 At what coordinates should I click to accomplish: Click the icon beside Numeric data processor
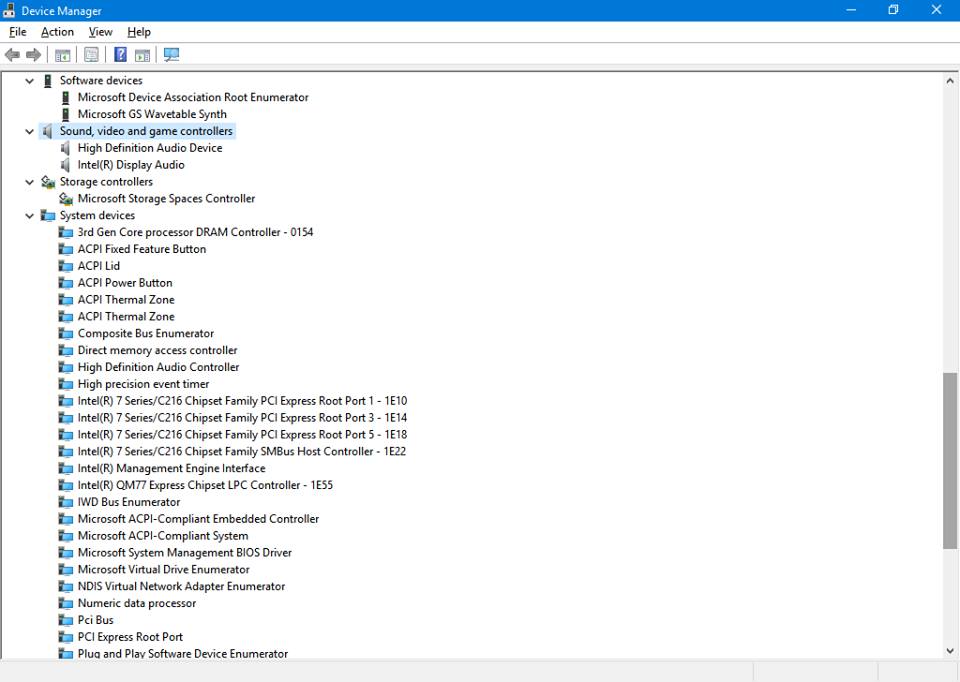tap(66, 603)
